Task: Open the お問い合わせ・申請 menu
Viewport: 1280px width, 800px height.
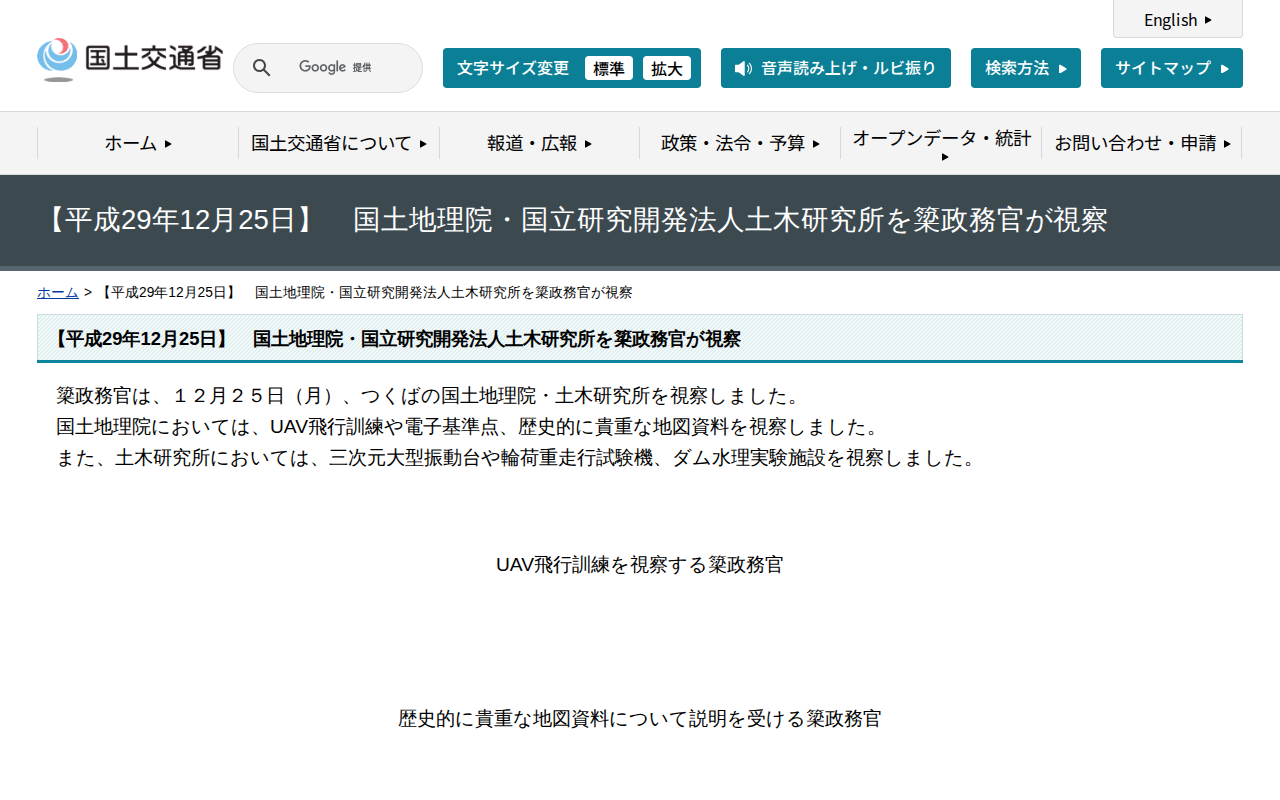Action: 1140,143
